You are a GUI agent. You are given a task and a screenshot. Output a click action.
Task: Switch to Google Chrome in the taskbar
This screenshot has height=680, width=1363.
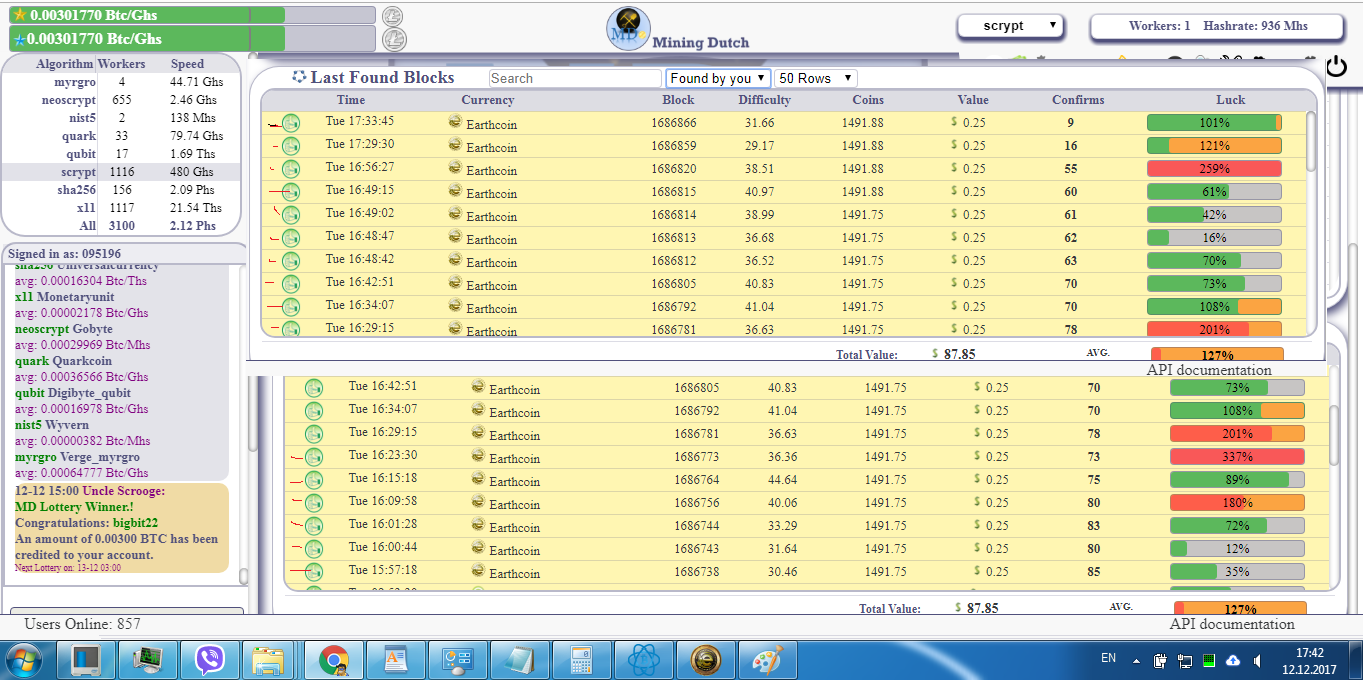[333, 660]
